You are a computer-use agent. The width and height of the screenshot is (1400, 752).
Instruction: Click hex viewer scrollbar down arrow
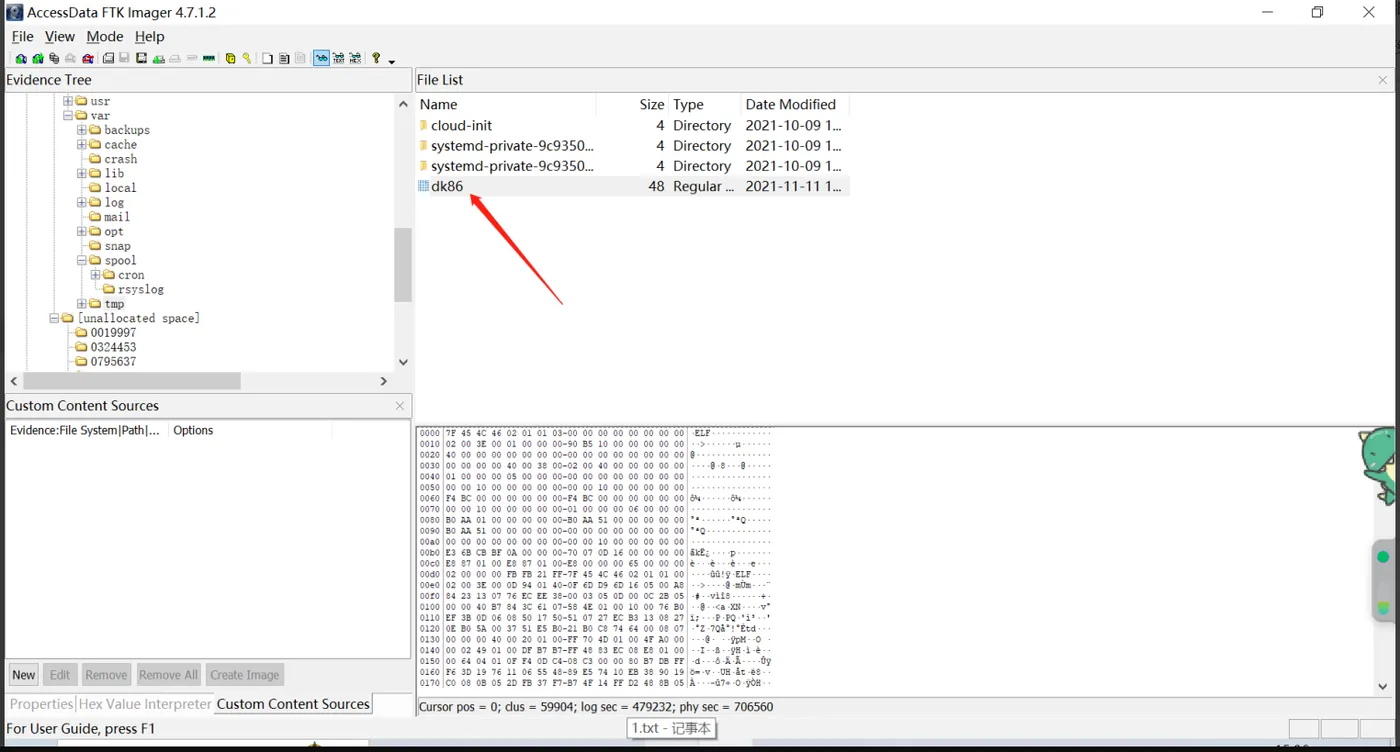click(1383, 687)
